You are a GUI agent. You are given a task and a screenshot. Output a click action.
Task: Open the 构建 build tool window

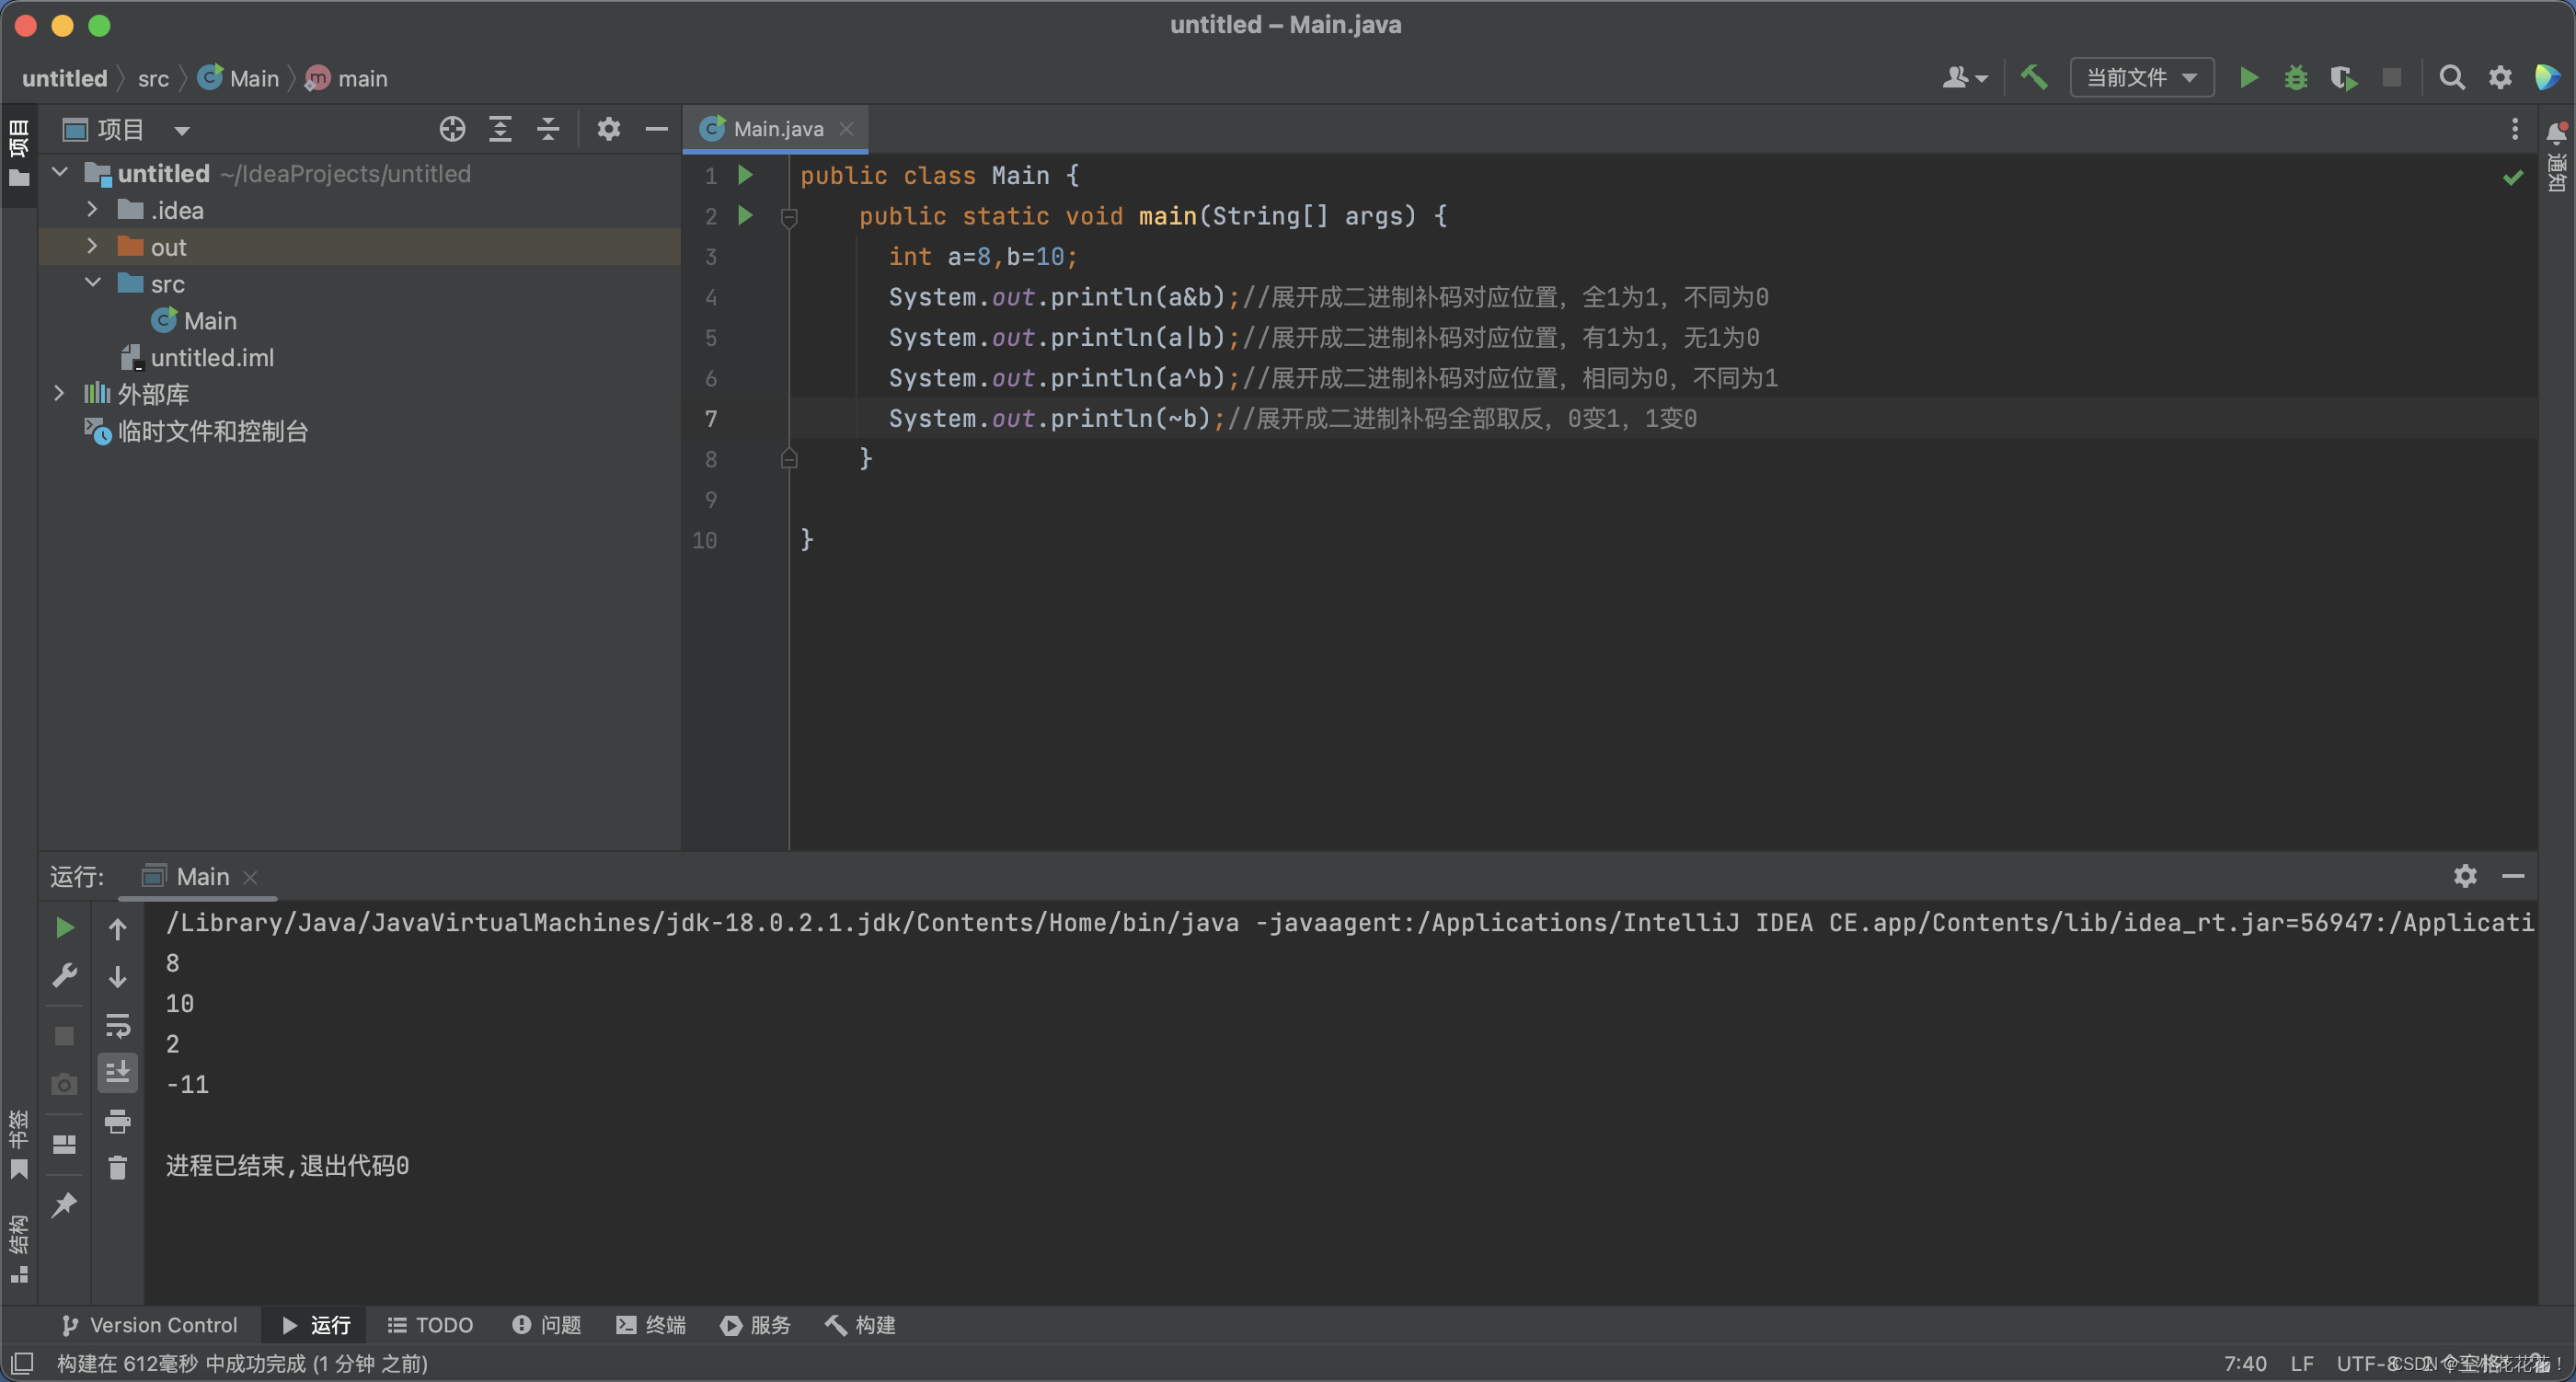860,1325
